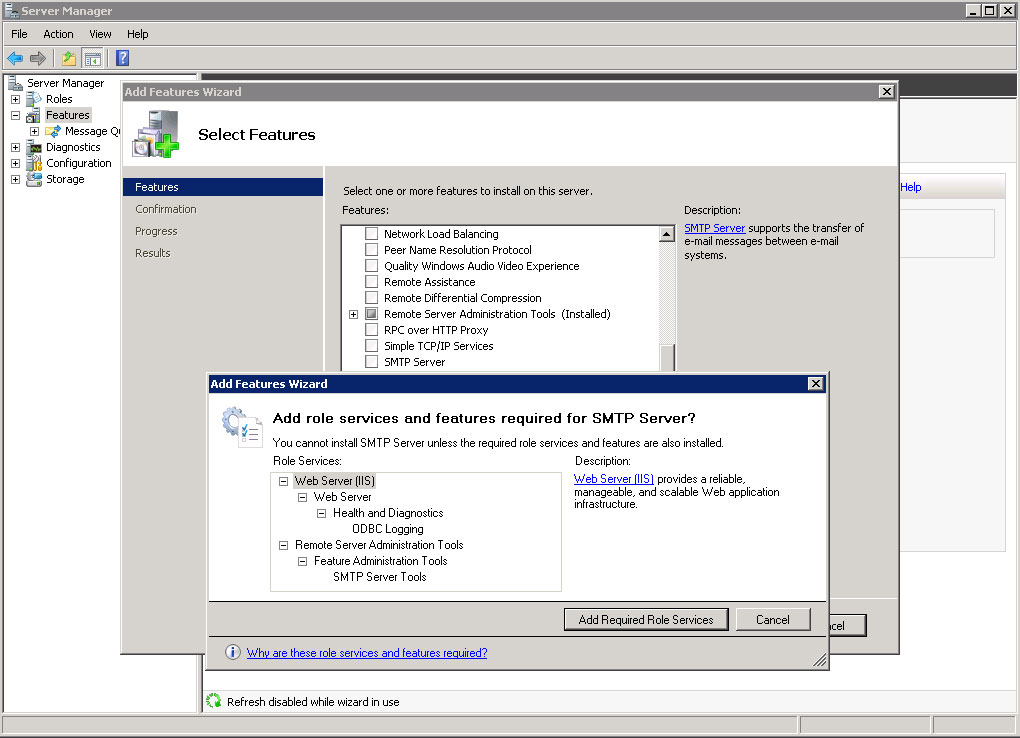Expand the Message Queuing tree node
Viewport: 1020px width, 738px height.
[x=34, y=131]
